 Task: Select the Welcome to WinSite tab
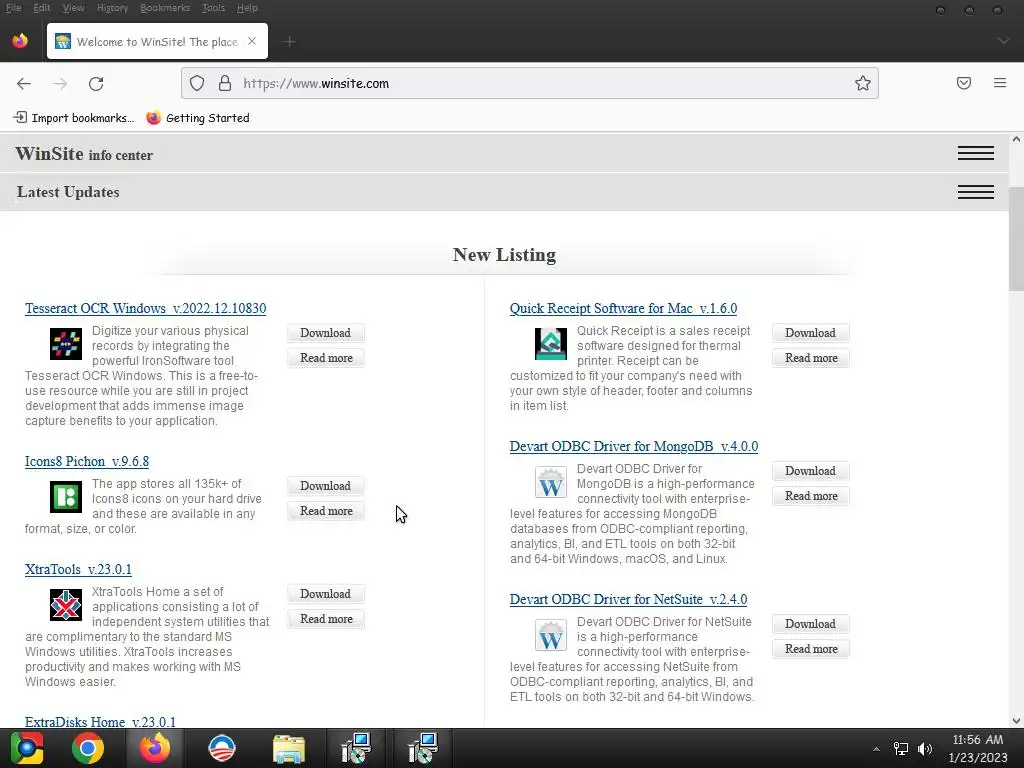(157, 41)
